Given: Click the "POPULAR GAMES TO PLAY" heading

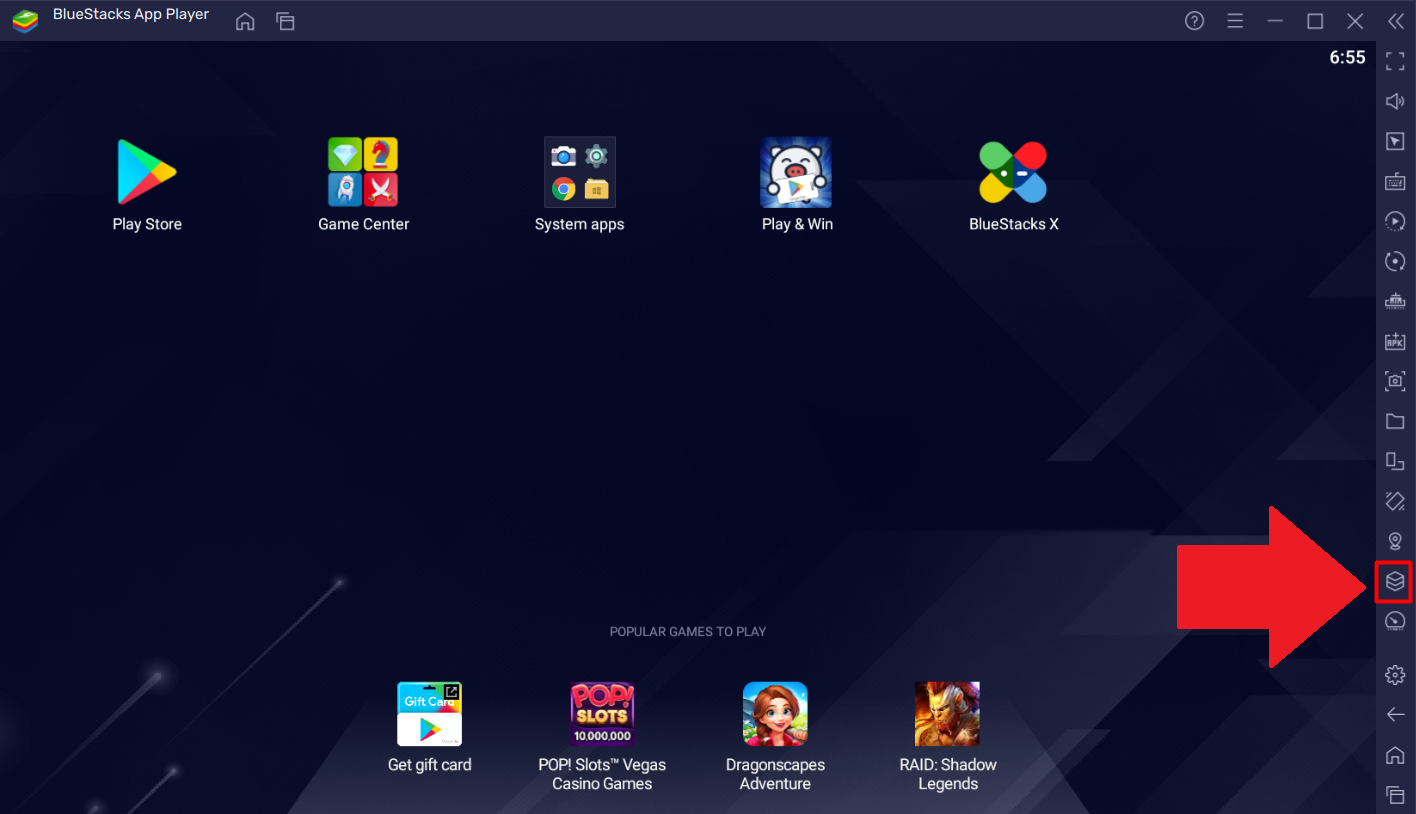Looking at the screenshot, I should [688, 632].
